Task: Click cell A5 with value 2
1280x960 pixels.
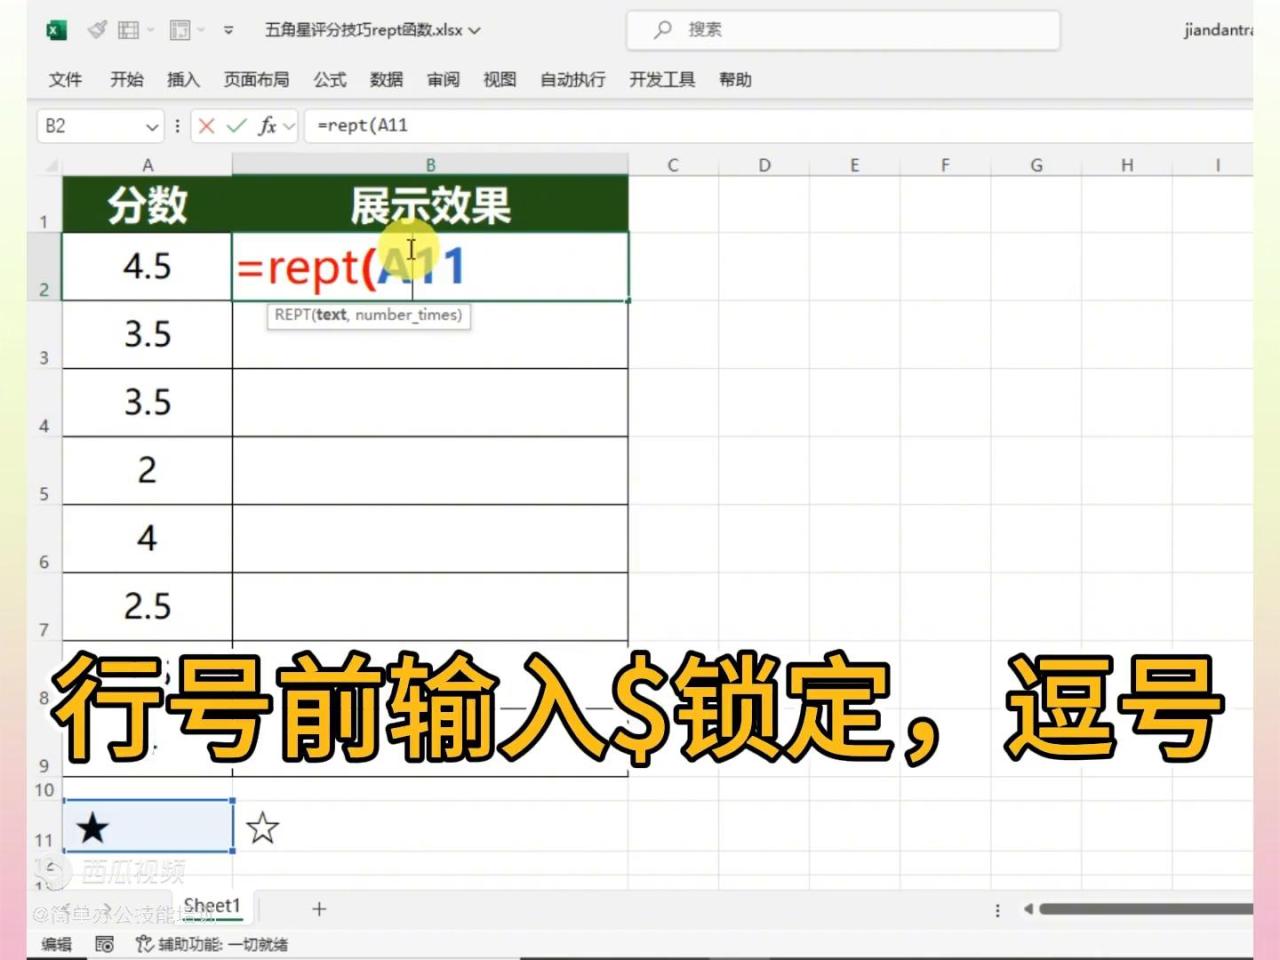Action: pyautogui.click(x=147, y=471)
